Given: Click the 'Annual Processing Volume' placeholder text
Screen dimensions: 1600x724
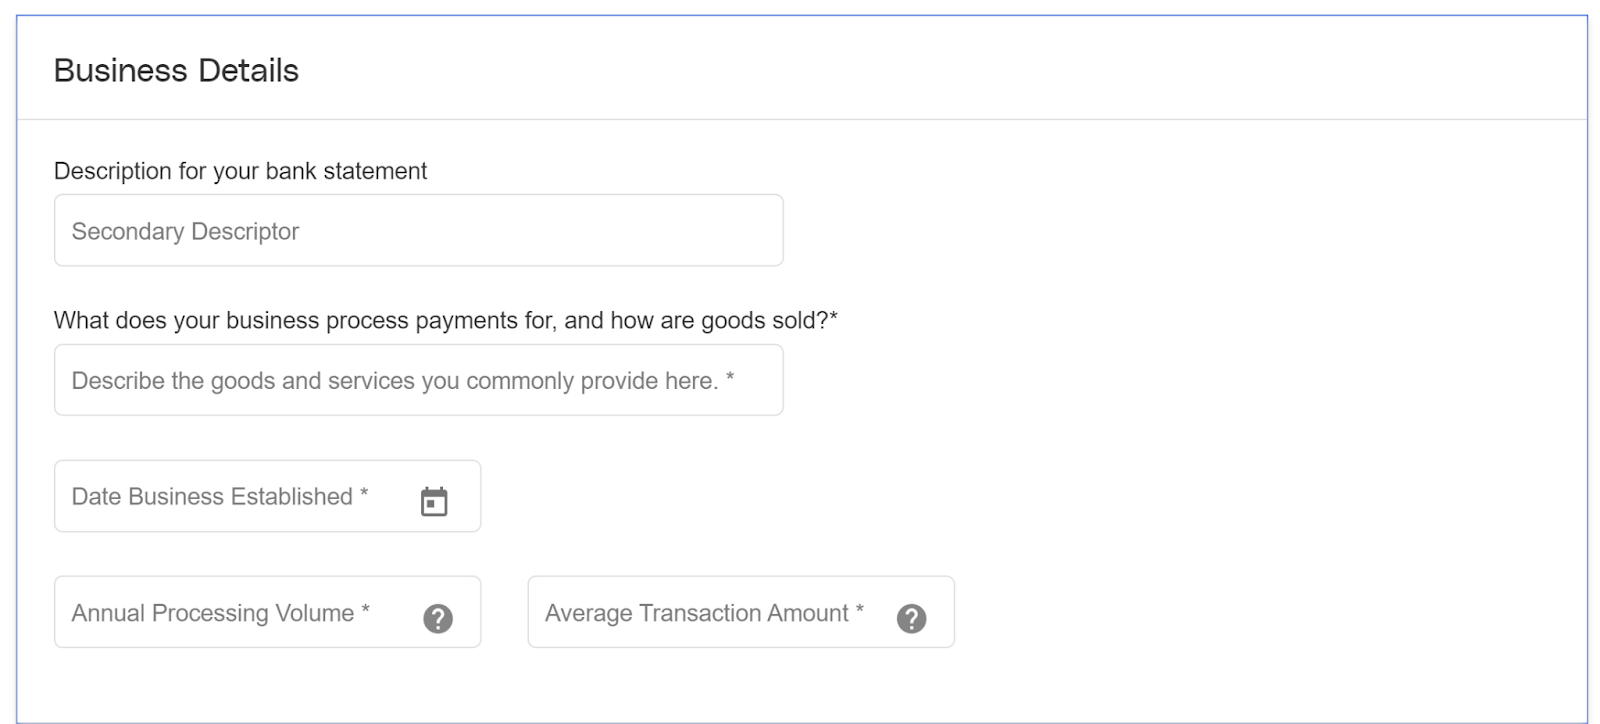Looking at the screenshot, I should tap(220, 613).
